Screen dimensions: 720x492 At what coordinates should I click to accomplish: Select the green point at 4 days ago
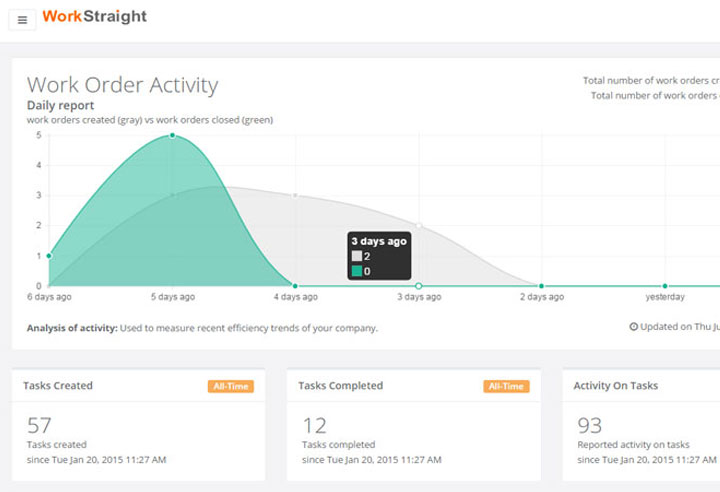tap(295, 286)
